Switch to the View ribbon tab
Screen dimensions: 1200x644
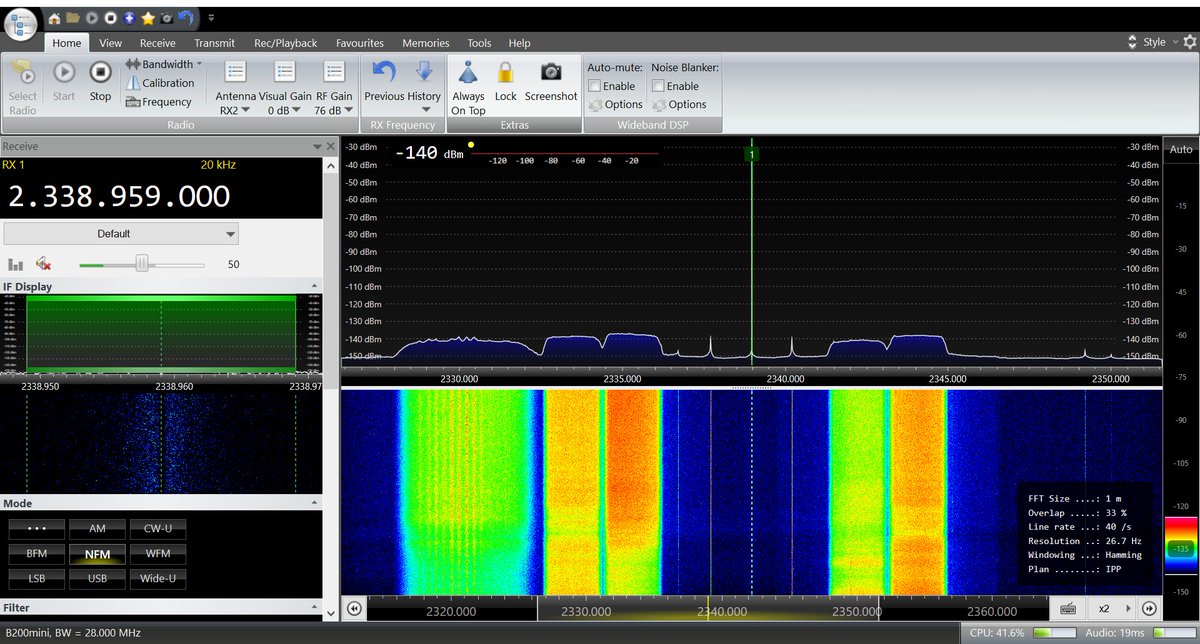pyautogui.click(x=110, y=43)
